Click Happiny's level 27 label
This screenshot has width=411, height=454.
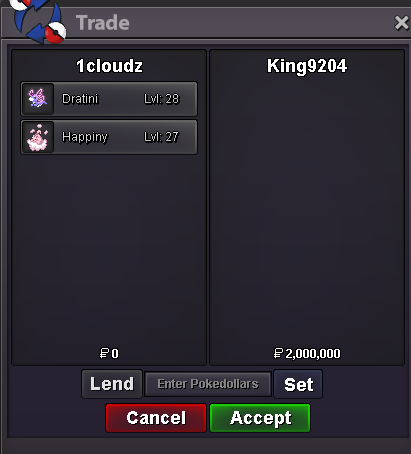[x=162, y=137]
